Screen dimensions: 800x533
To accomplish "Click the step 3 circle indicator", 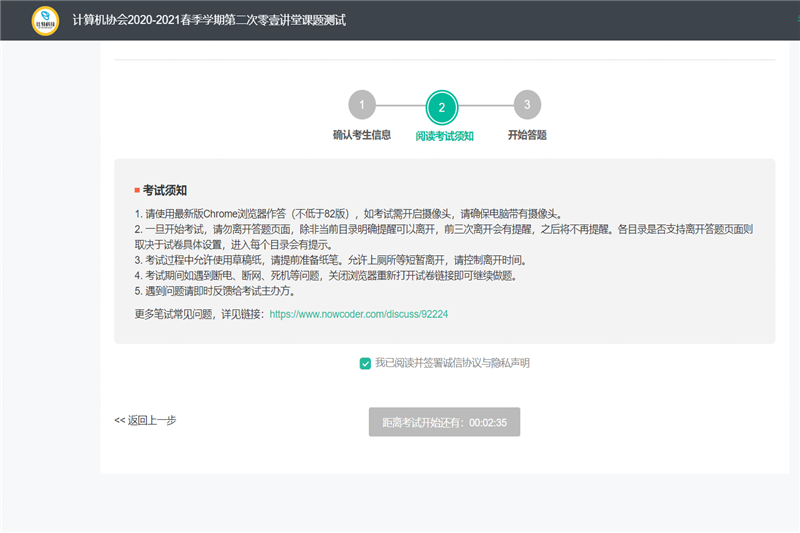I will coord(527,104).
